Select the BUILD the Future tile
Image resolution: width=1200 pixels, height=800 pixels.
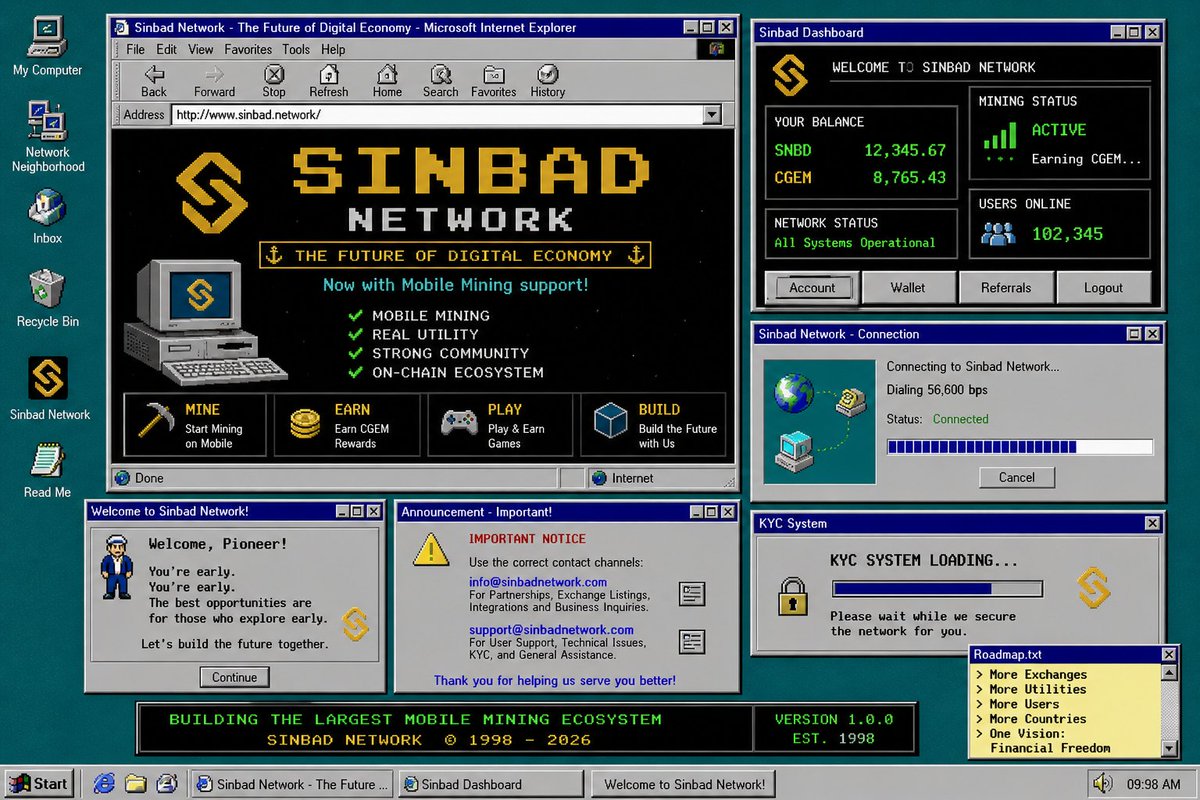(x=653, y=425)
